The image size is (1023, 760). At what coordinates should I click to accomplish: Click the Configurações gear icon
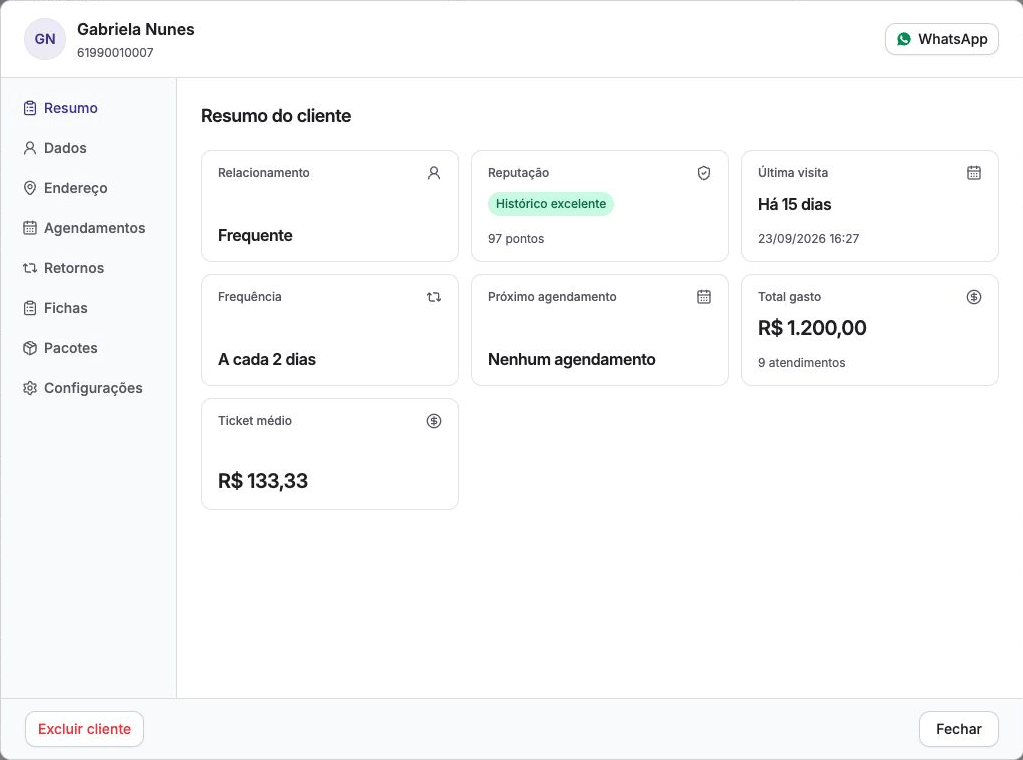tap(30, 388)
